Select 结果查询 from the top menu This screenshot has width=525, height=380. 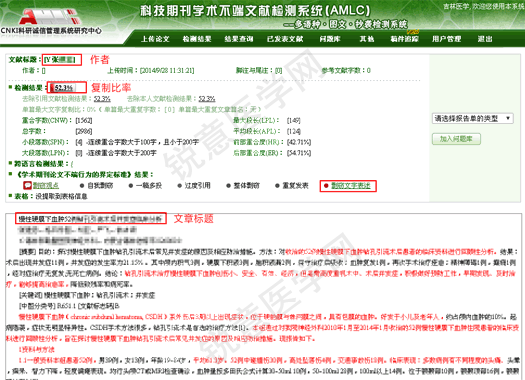(x=239, y=39)
